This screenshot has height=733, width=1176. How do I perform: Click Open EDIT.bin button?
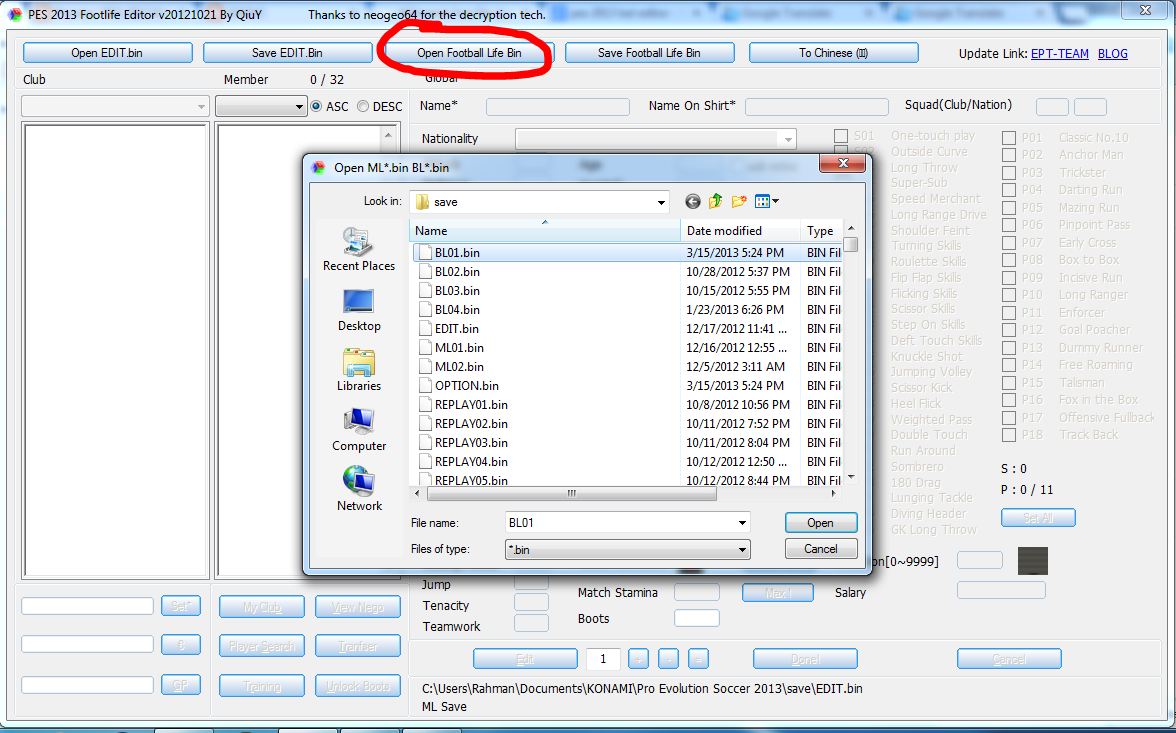pos(107,53)
